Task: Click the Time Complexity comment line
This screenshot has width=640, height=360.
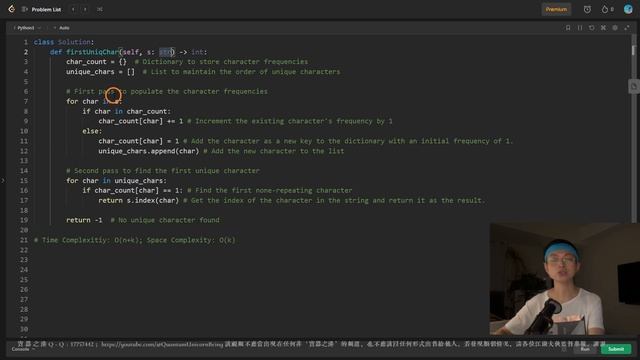Action: tap(135, 240)
